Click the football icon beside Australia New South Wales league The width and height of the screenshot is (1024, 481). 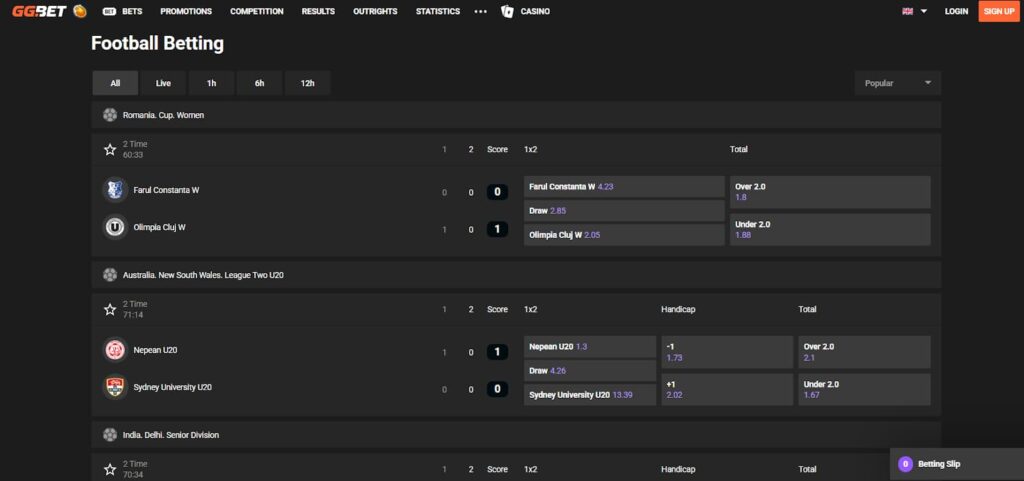(x=110, y=275)
